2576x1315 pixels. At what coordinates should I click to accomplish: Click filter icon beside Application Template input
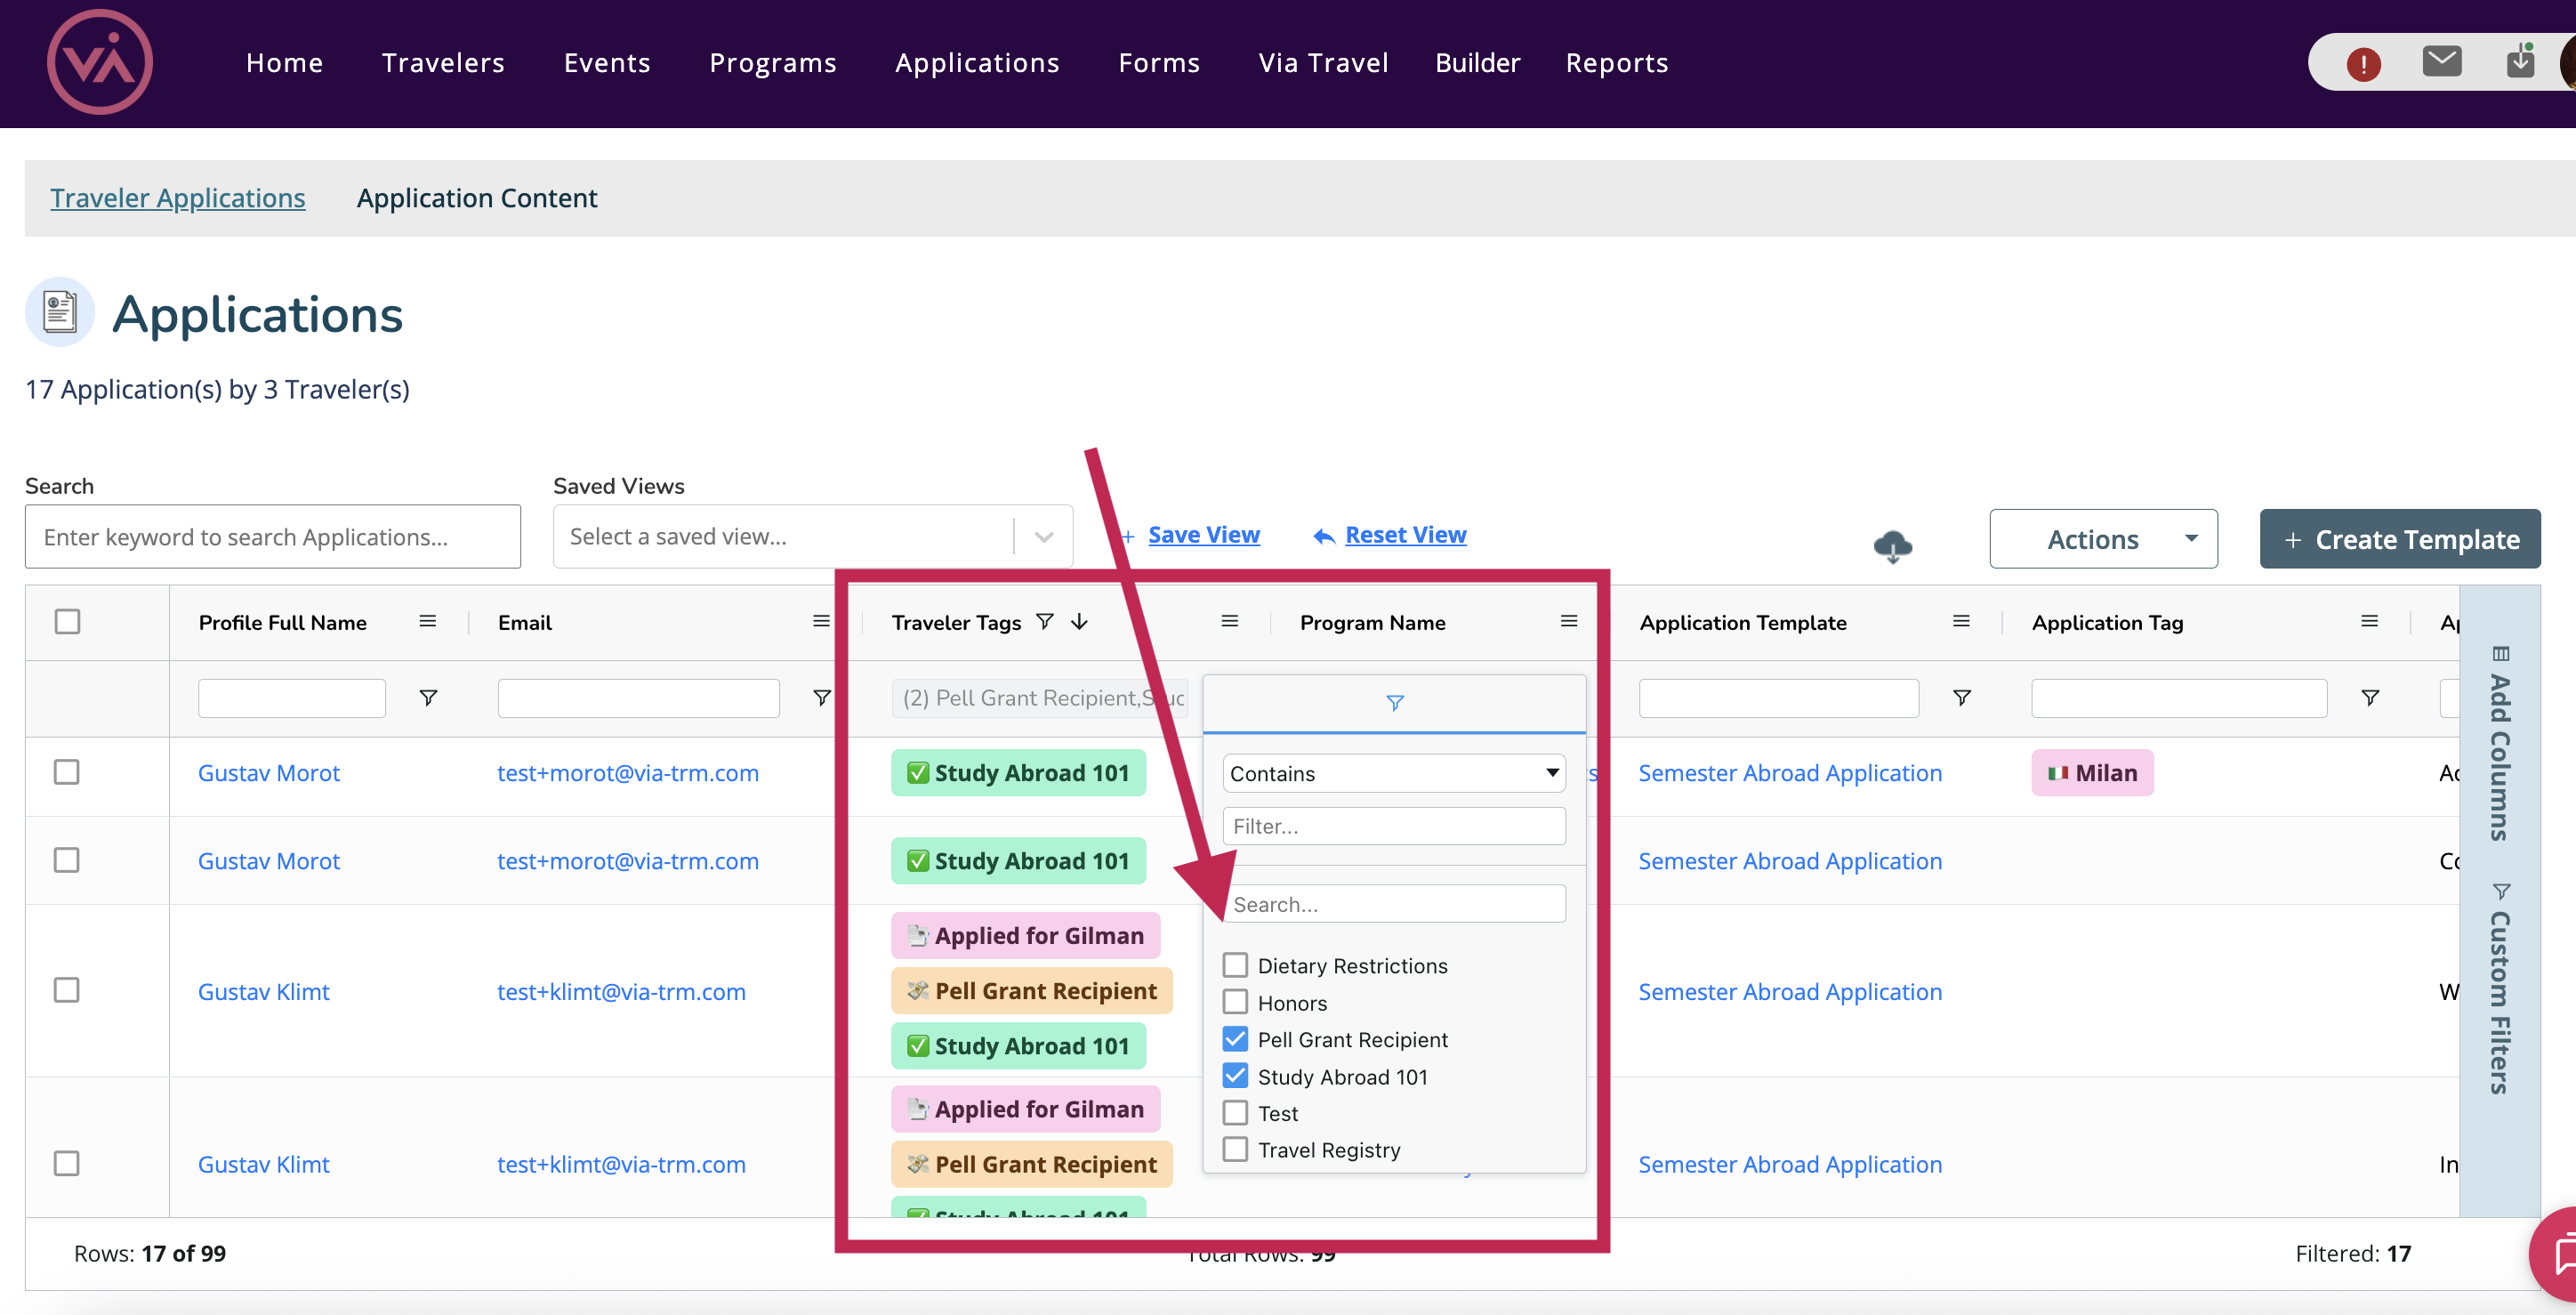[x=1961, y=697]
